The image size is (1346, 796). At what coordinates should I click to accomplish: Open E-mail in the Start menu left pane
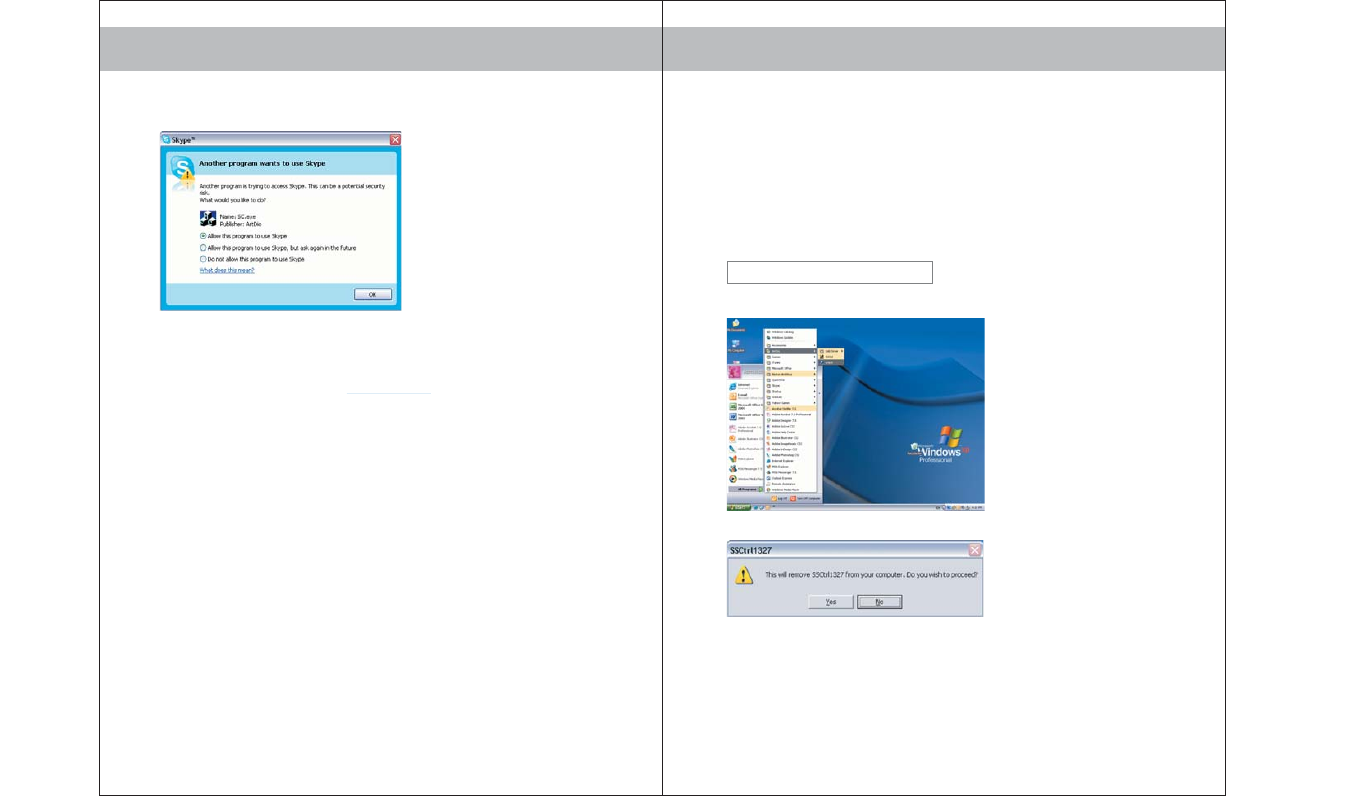[x=744, y=396]
